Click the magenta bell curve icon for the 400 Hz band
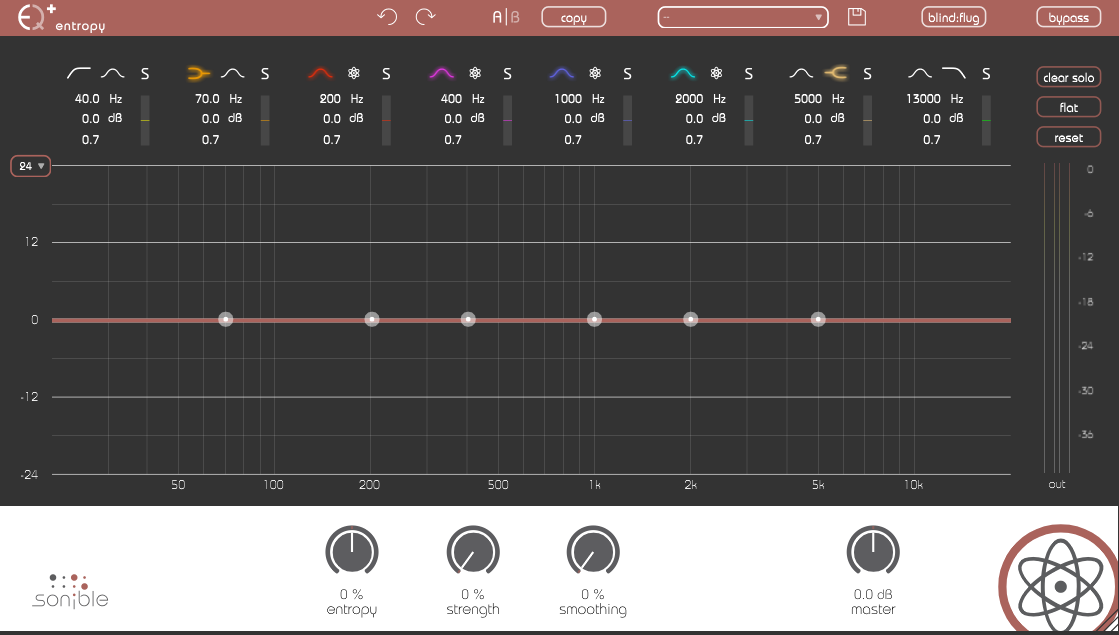 (x=442, y=73)
